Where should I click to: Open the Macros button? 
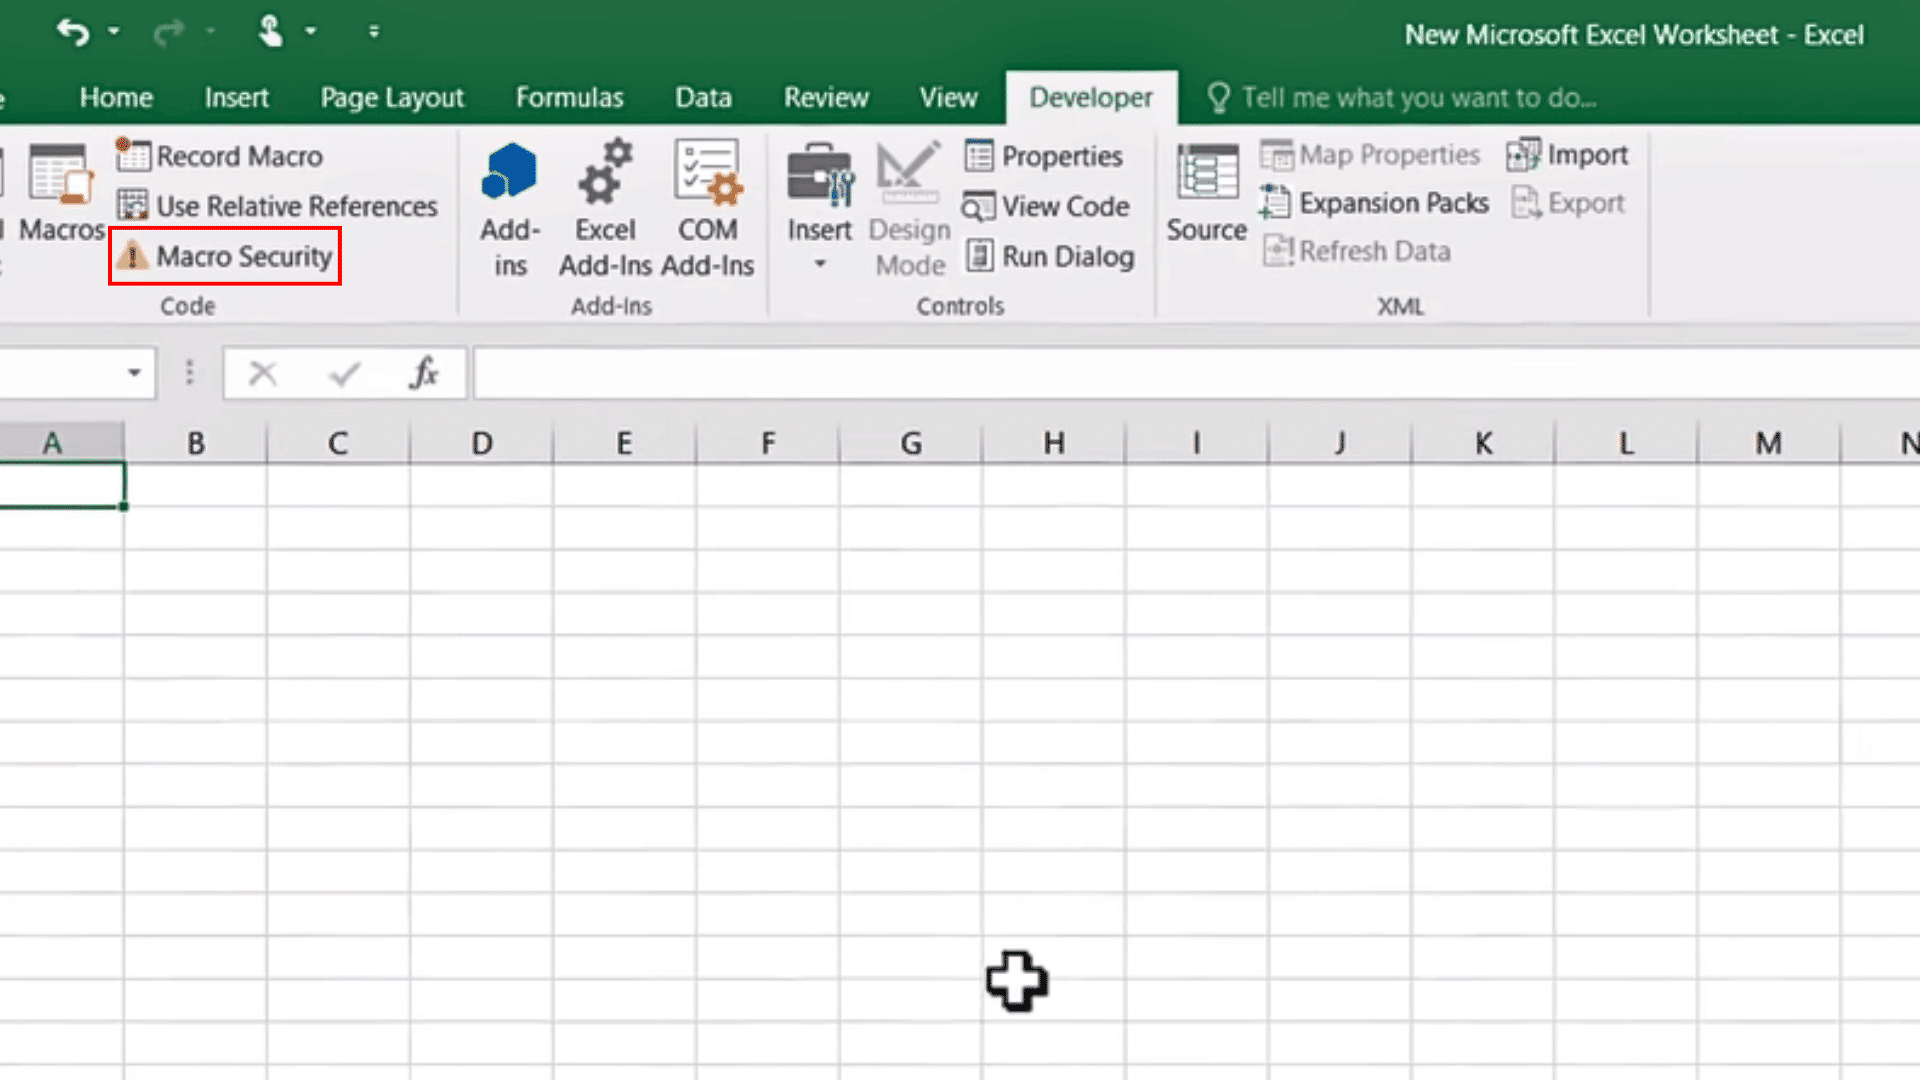click(x=62, y=192)
